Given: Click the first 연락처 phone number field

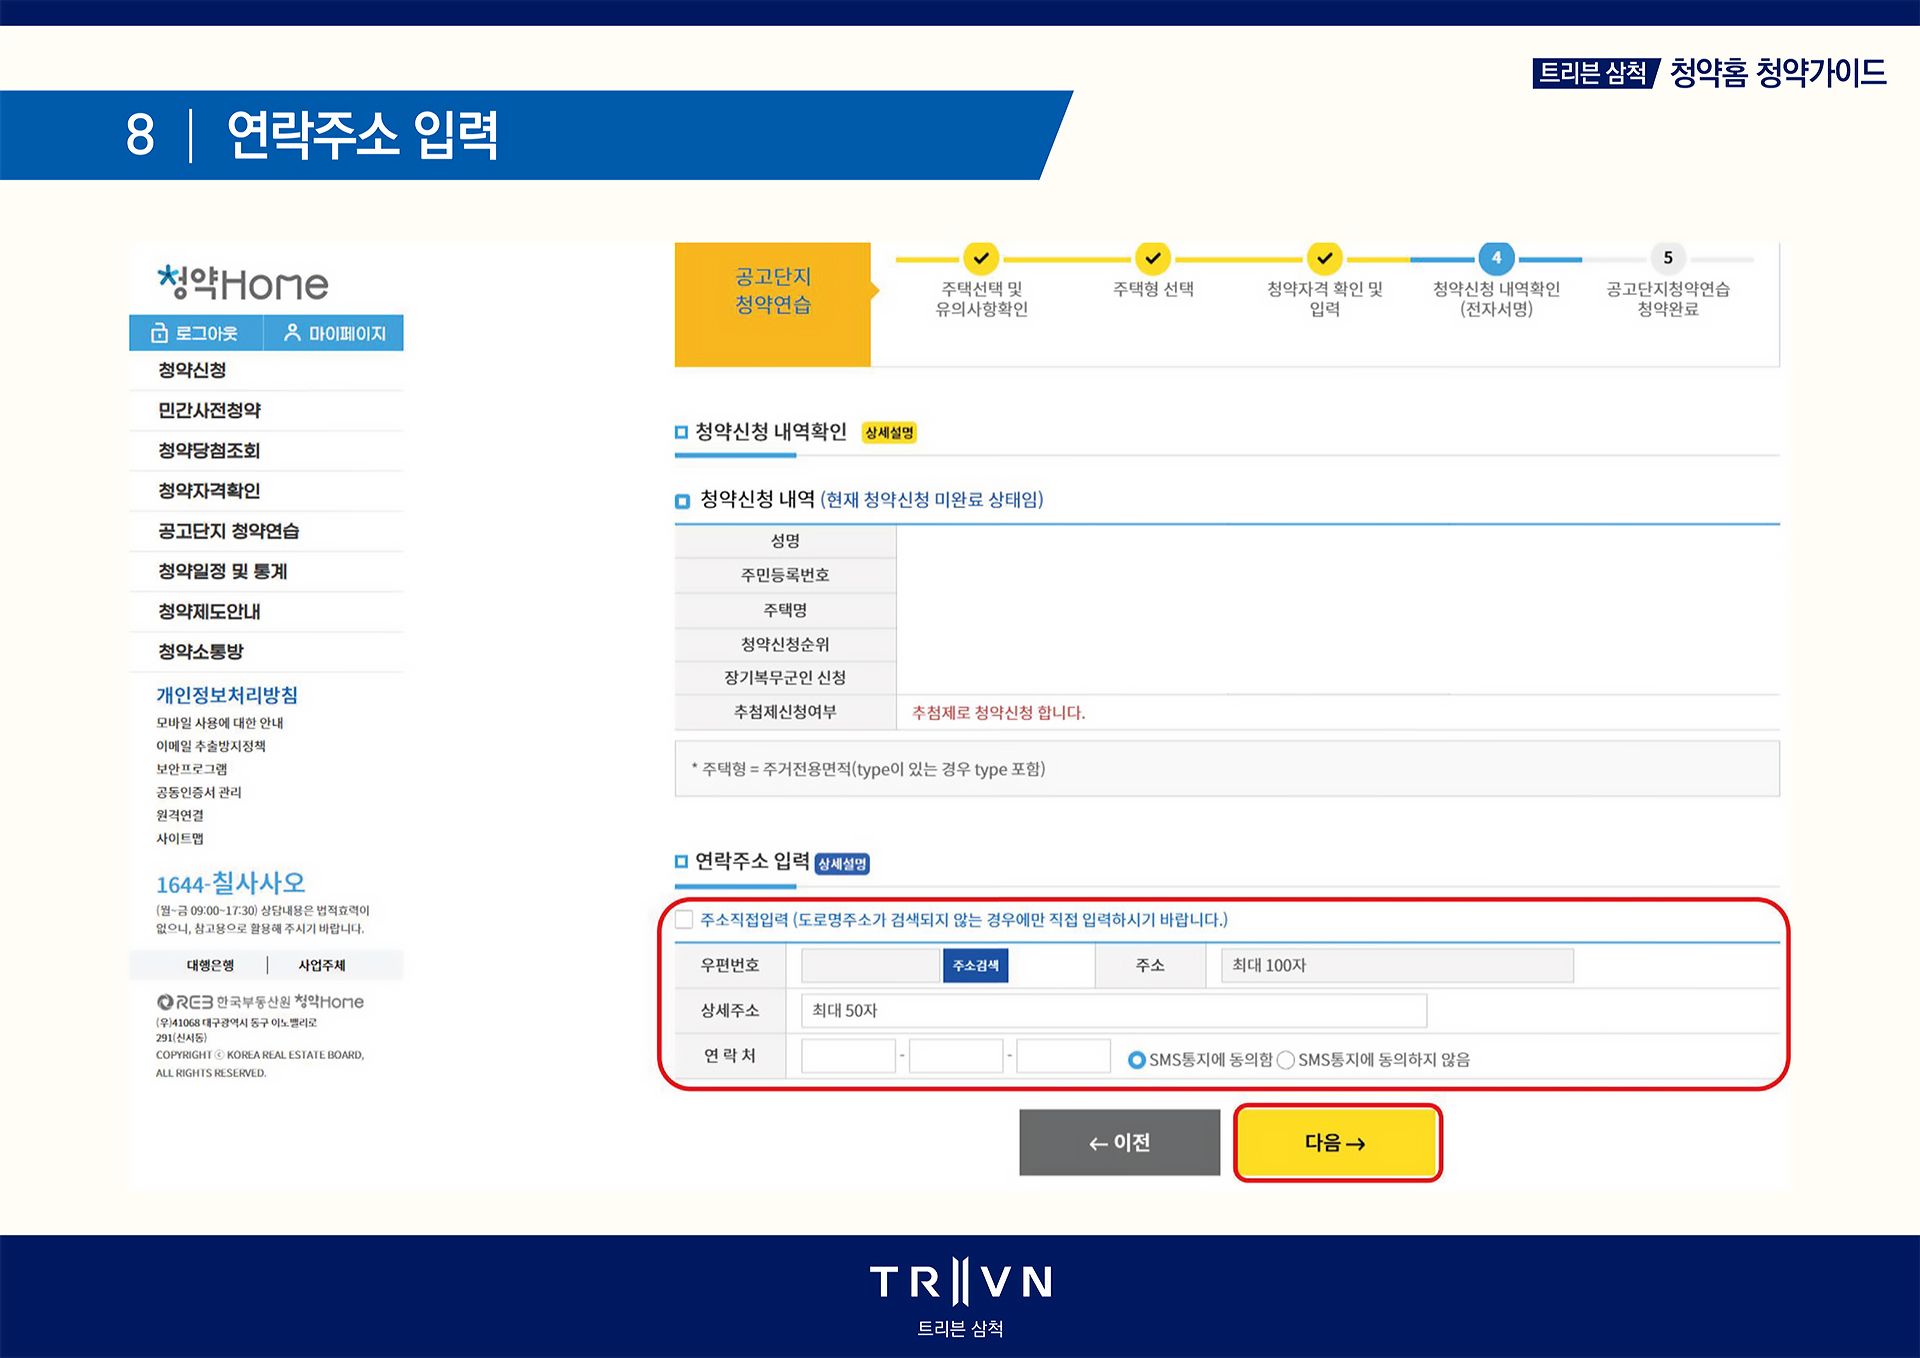Looking at the screenshot, I should (x=848, y=1056).
